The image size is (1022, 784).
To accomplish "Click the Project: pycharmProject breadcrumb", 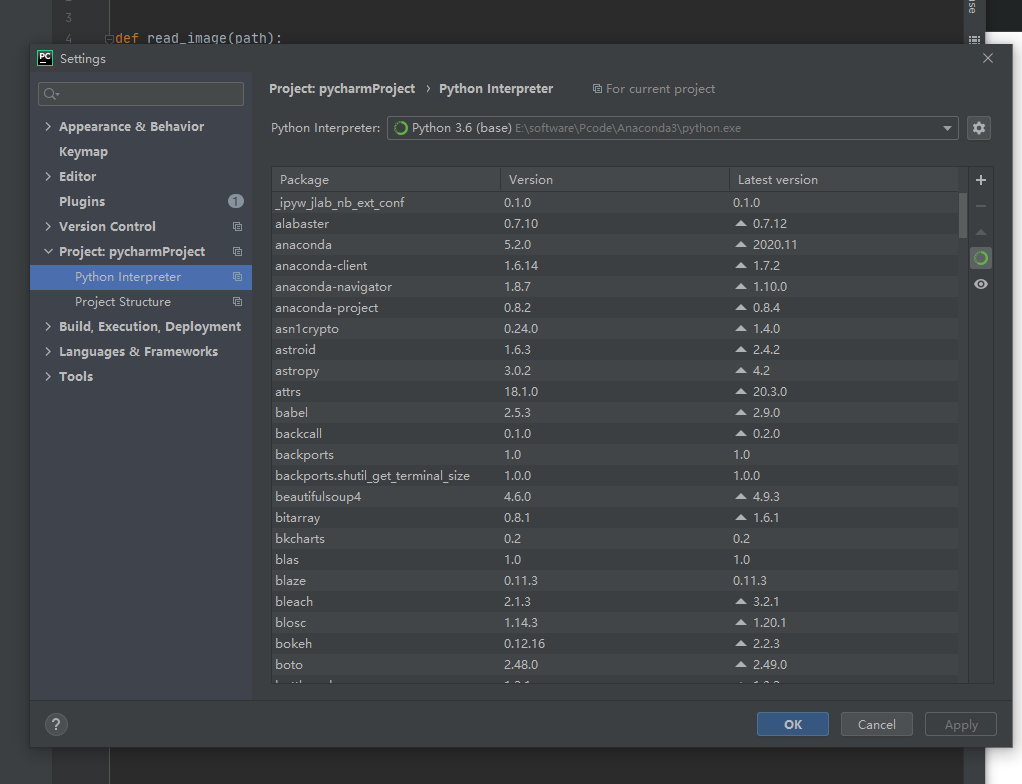I will click(342, 89).
